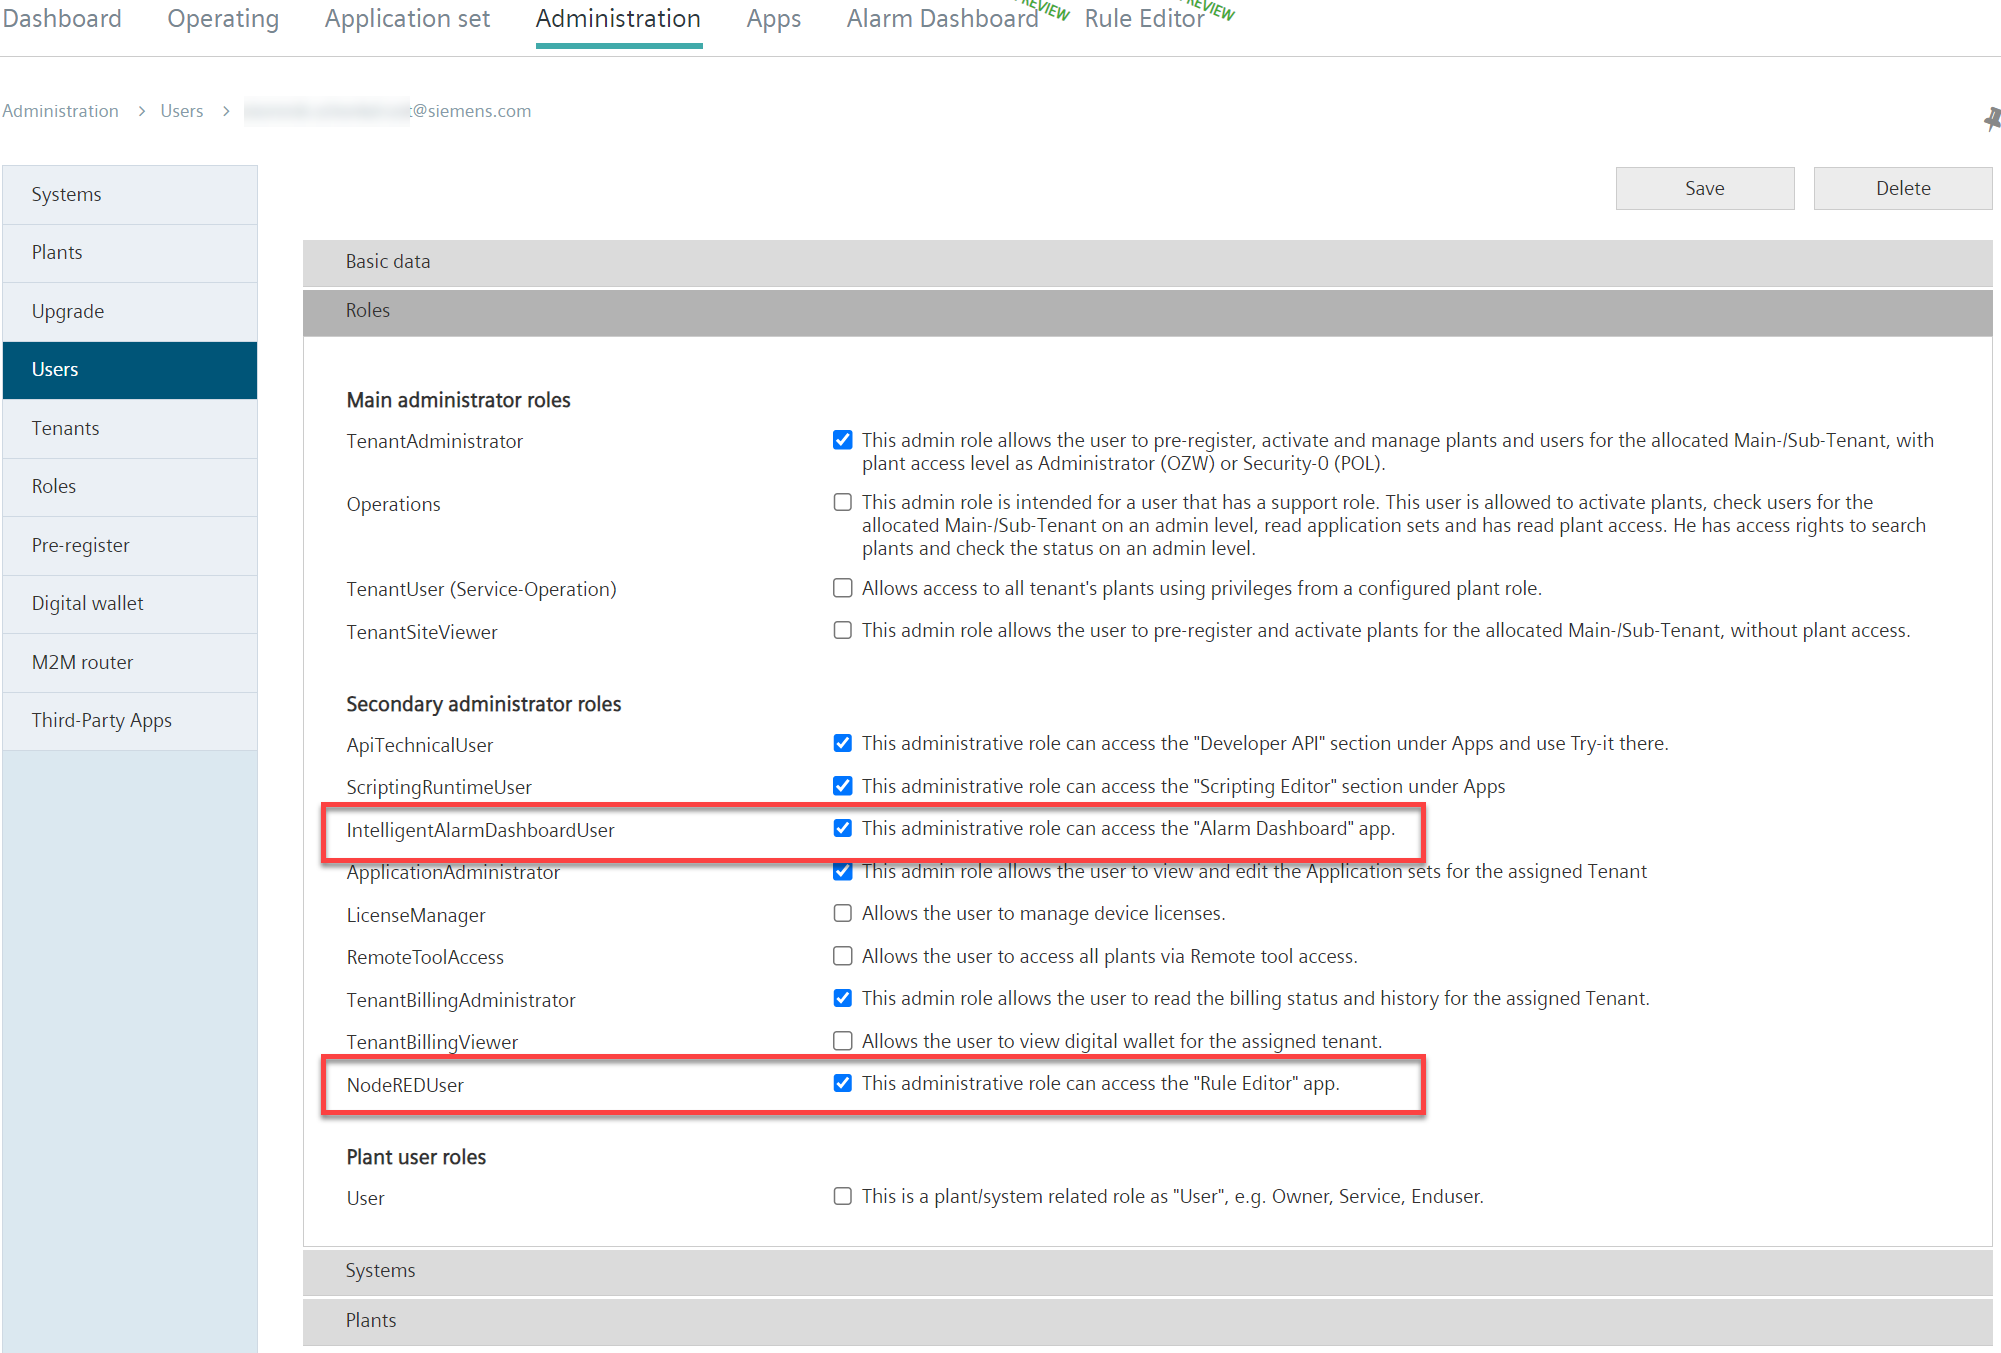Screen dimensions: 2001x1353
Task: Open Plants in the left sidebar
Action: [x=130, y=253]
